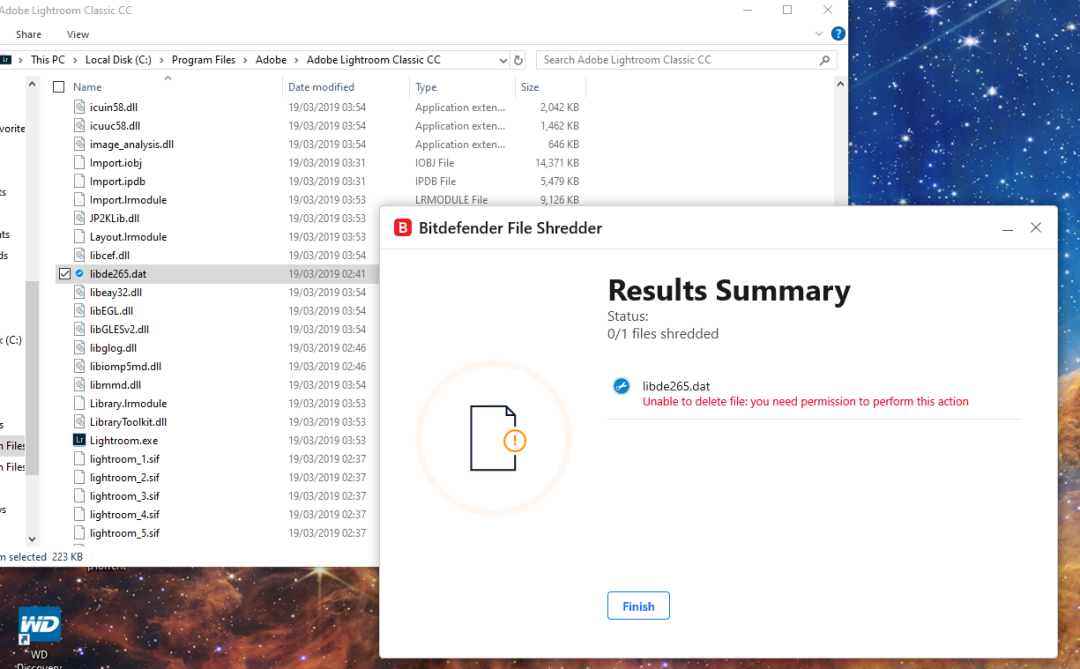Select the libbiomp5md.dll file name
The image size is (1080, 669).
[125, 367]
